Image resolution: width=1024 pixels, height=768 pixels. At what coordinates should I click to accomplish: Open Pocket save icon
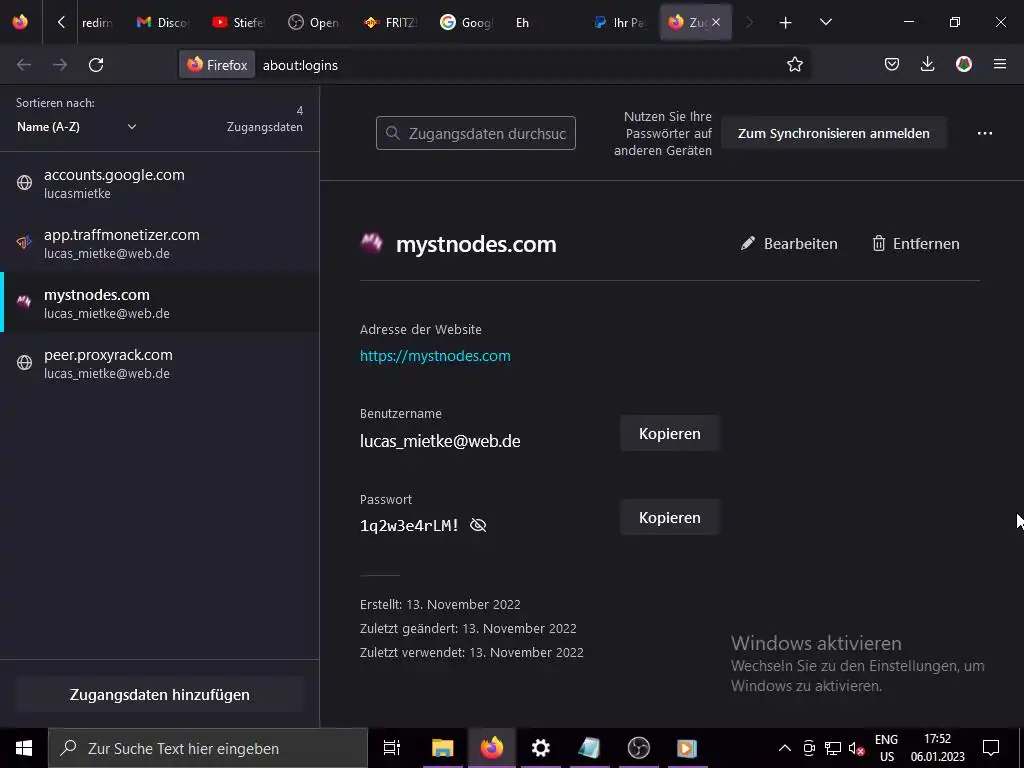click(x=892, y=64)
